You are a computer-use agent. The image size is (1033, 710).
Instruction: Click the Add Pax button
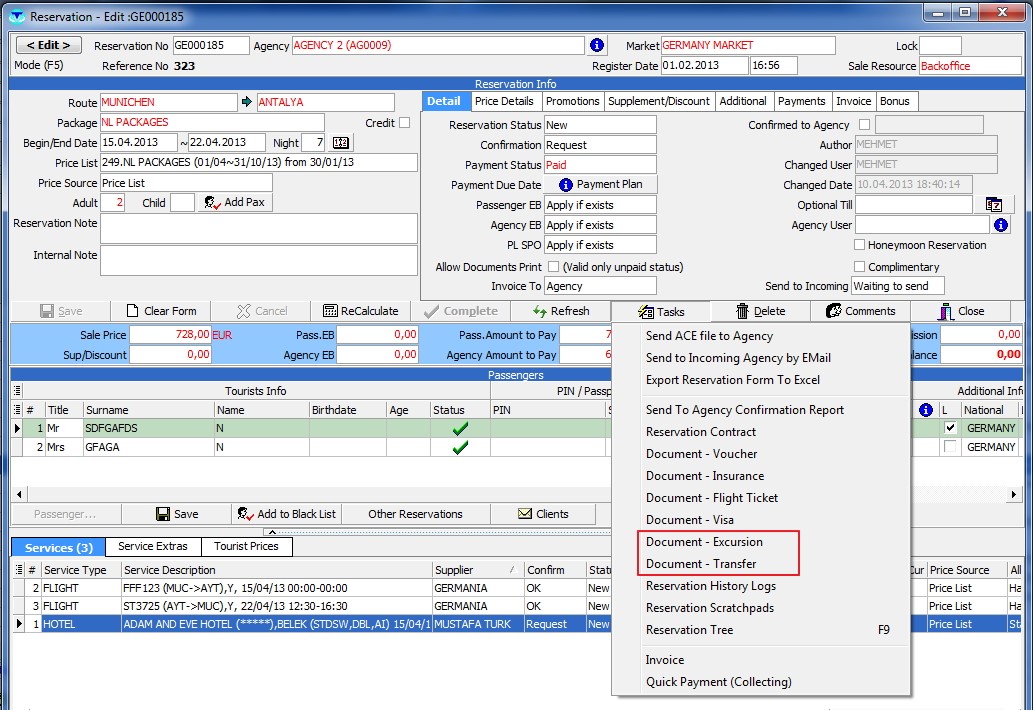[x=235, y=203]
